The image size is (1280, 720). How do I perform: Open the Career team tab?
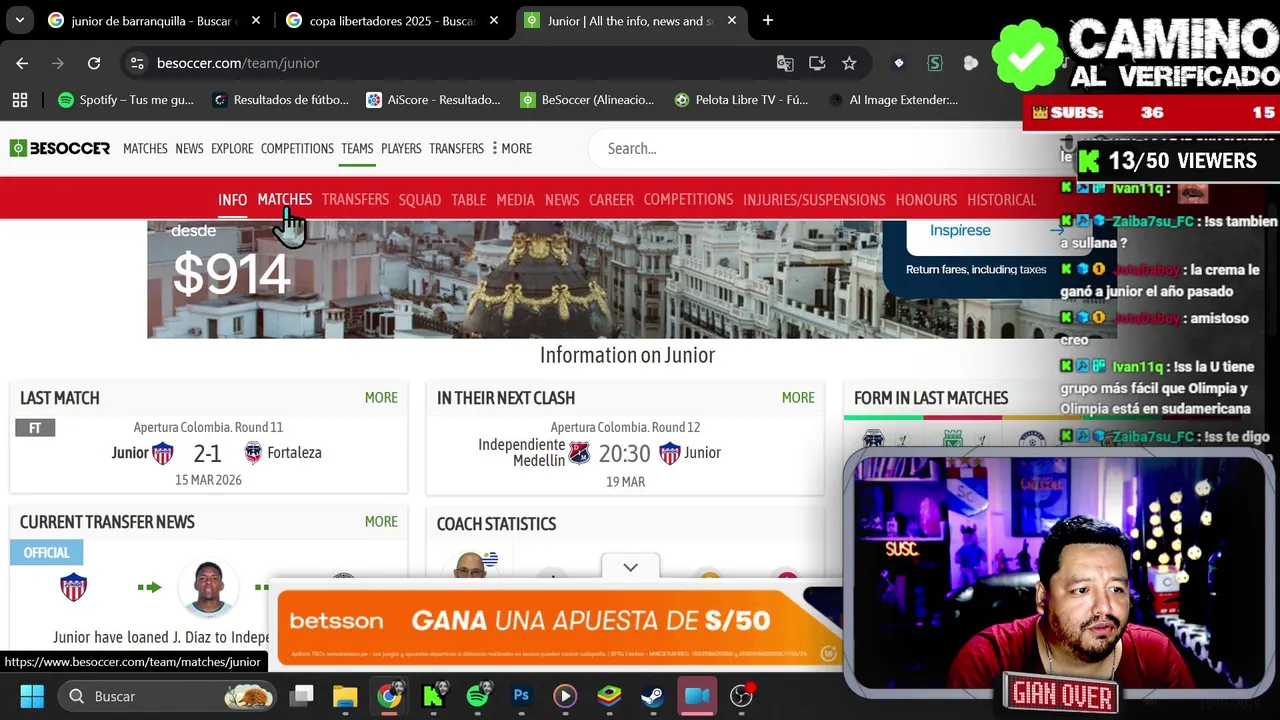click(611, 200)
